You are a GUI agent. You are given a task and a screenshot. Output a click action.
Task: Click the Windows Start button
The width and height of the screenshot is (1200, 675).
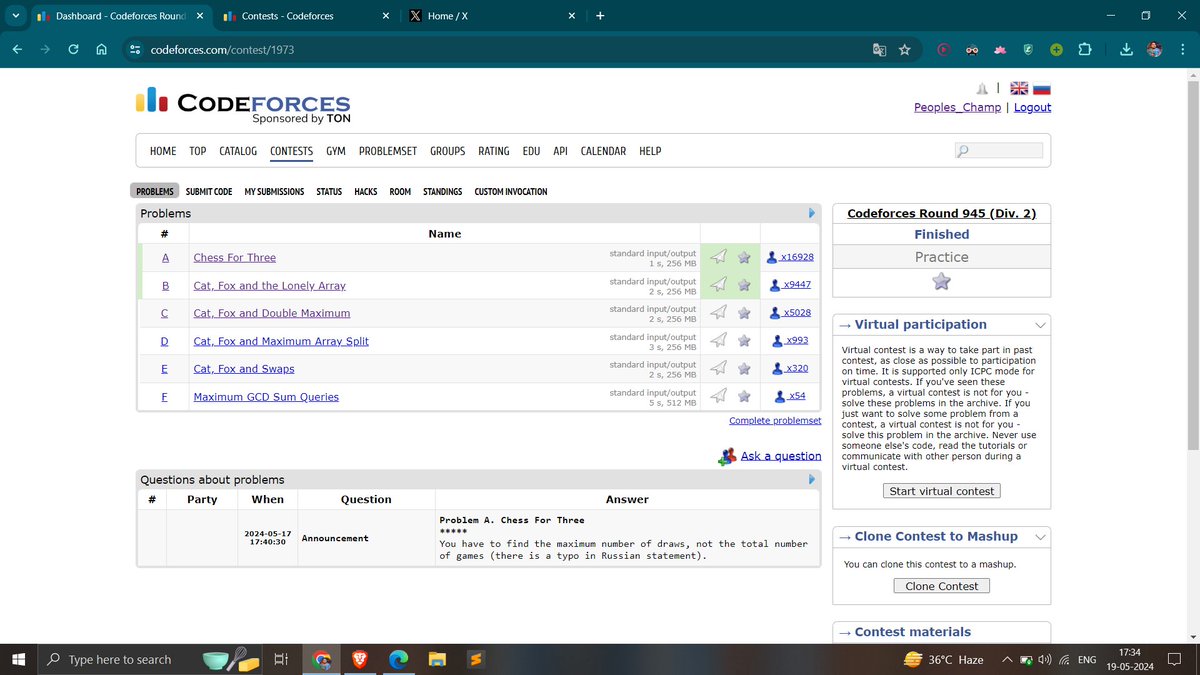(18, 659)
